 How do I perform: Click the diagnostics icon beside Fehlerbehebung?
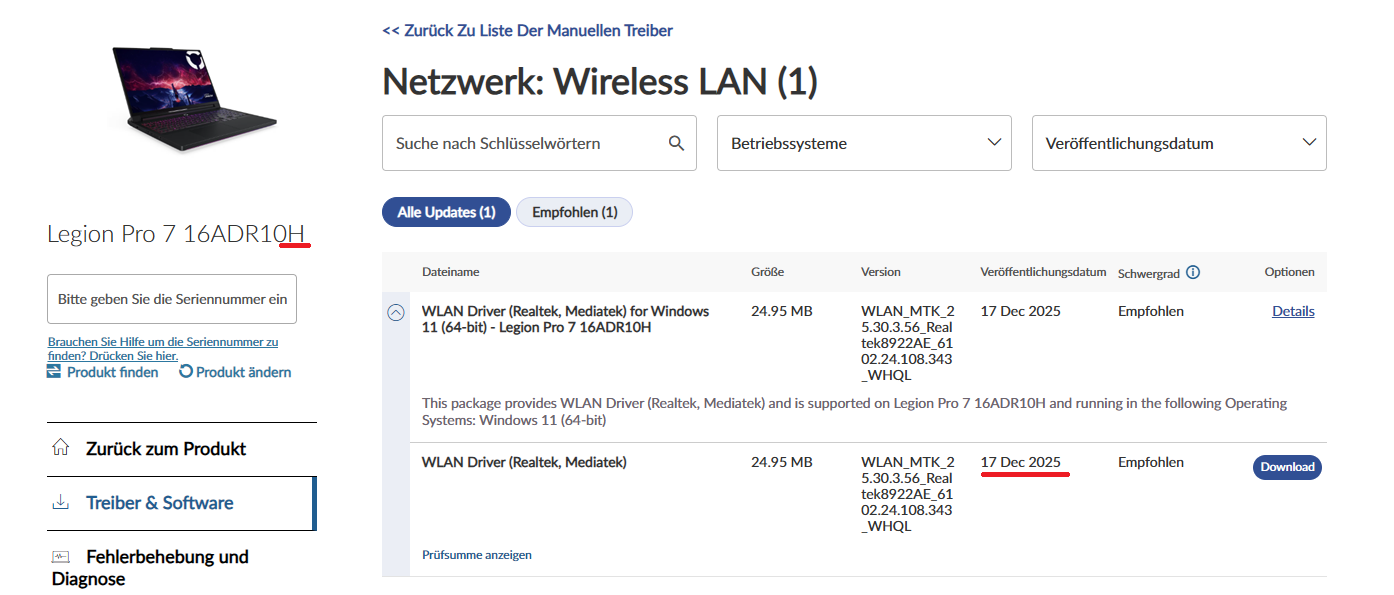coord(61,556)
